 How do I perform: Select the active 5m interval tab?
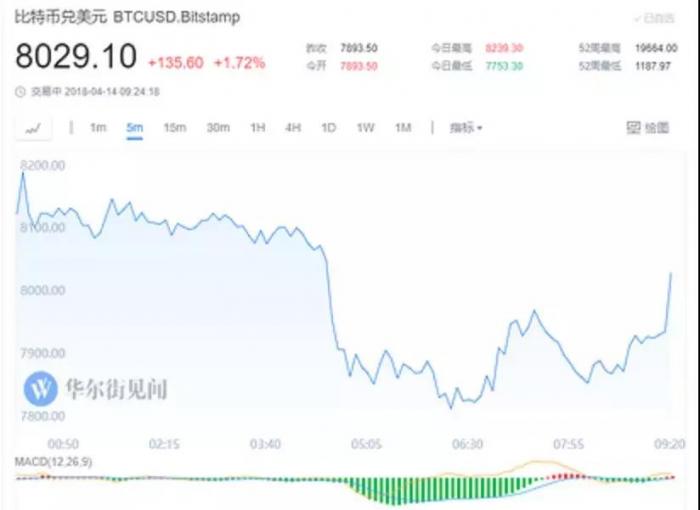click(x=134, y=128)
